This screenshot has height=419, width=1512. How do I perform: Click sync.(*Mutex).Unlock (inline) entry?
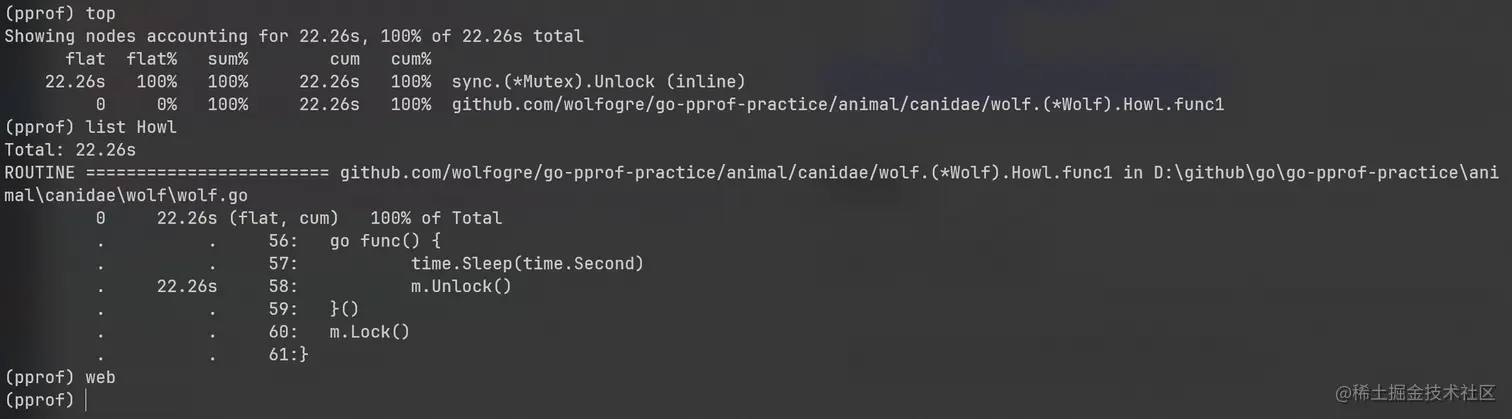click(x=598, y=81)
